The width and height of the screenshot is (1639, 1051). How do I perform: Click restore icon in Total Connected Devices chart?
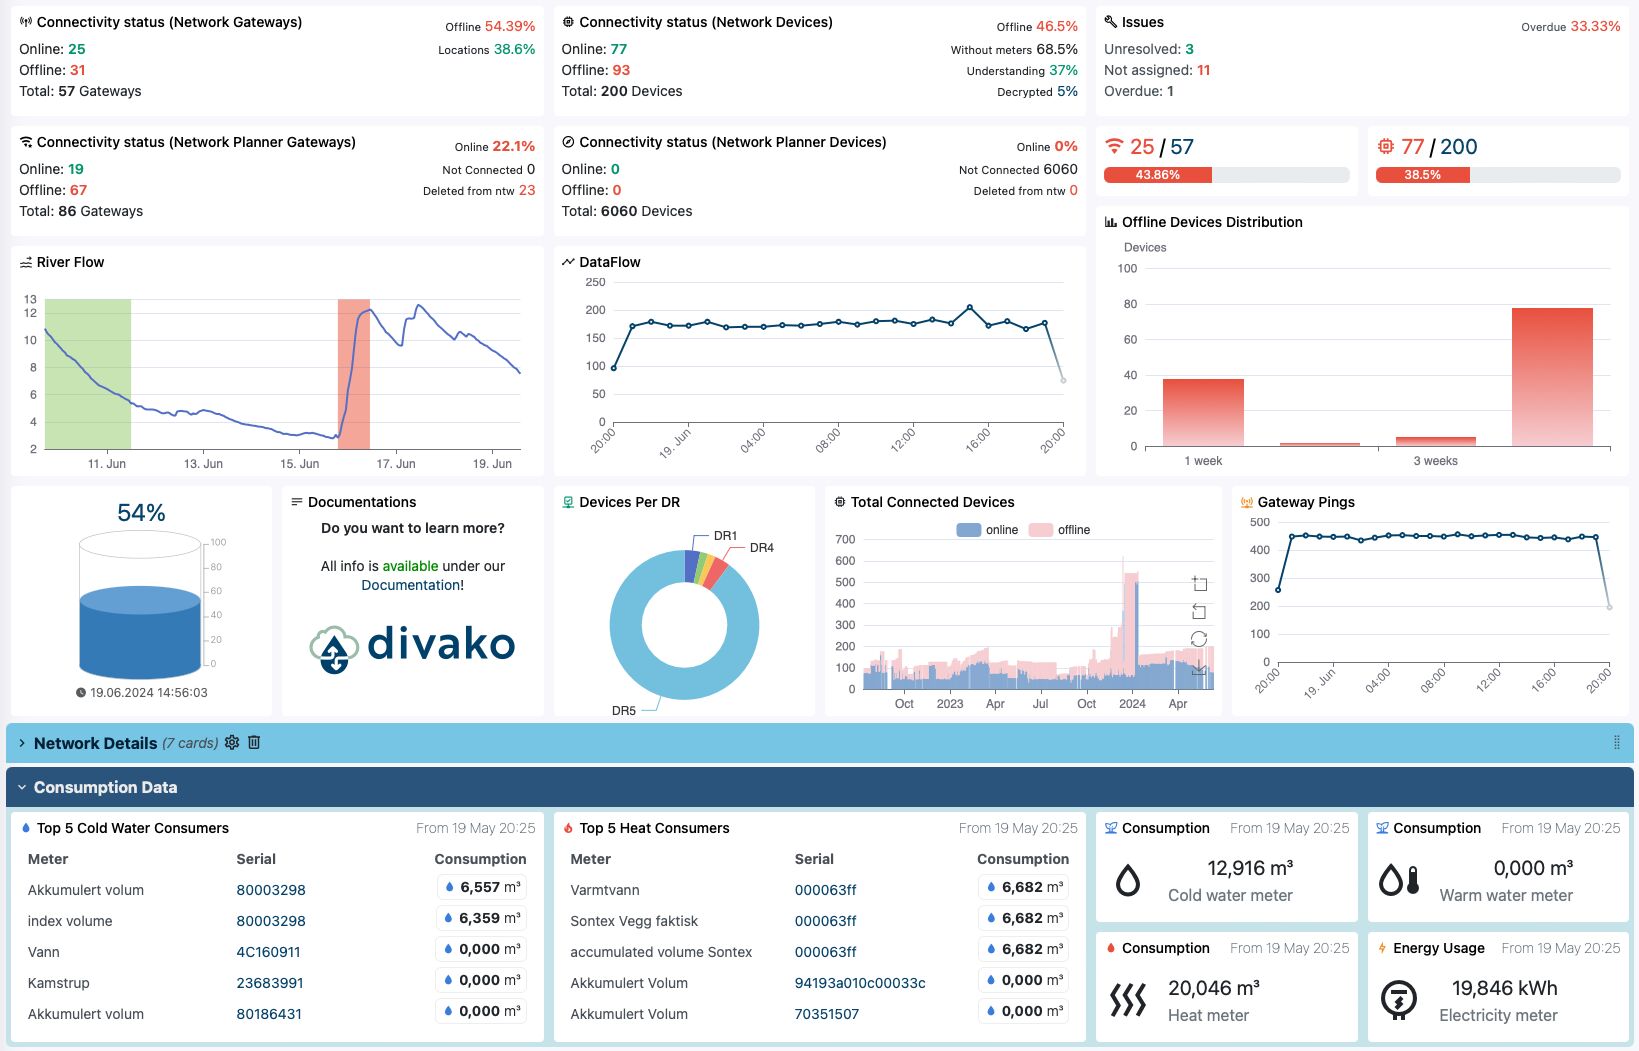coord(1199,638)
